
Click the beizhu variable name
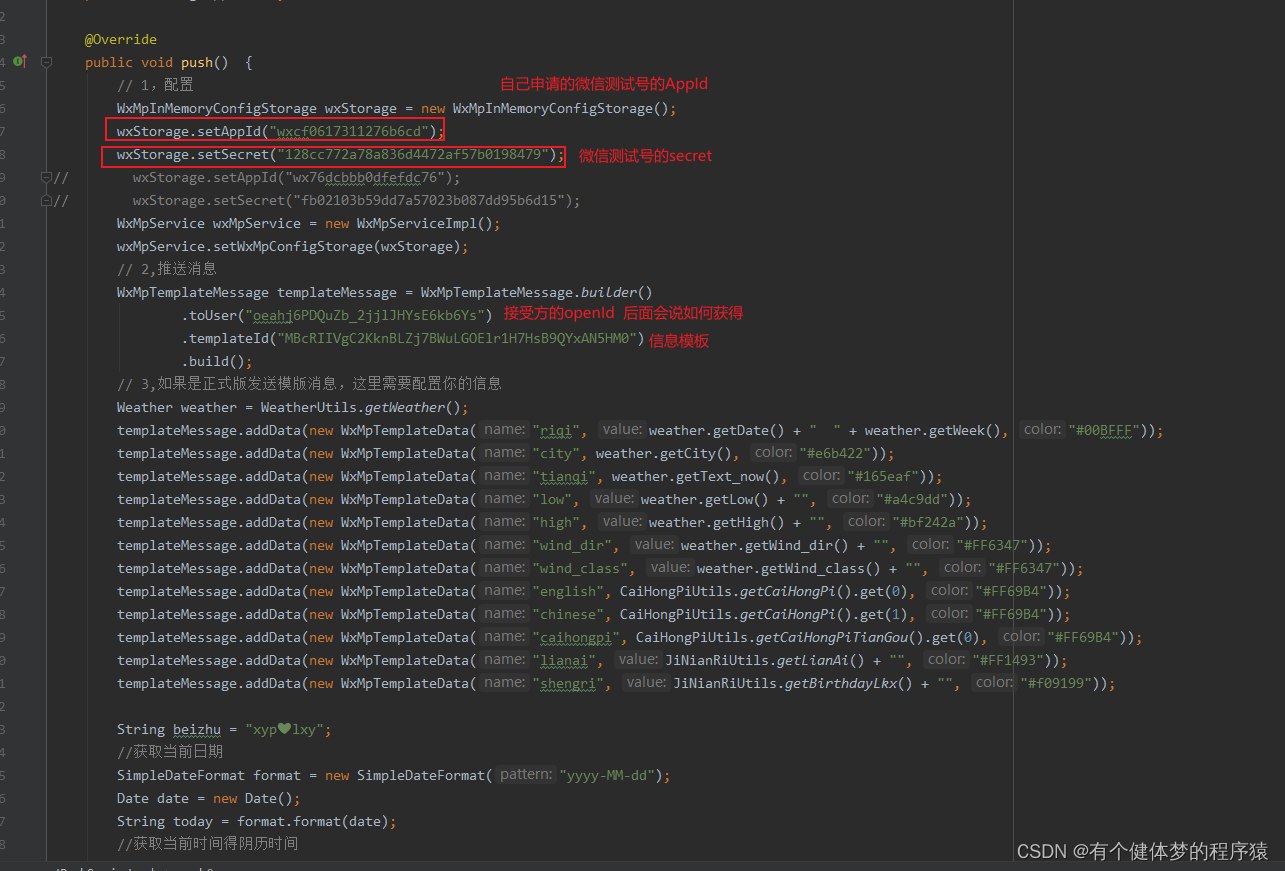197,729
